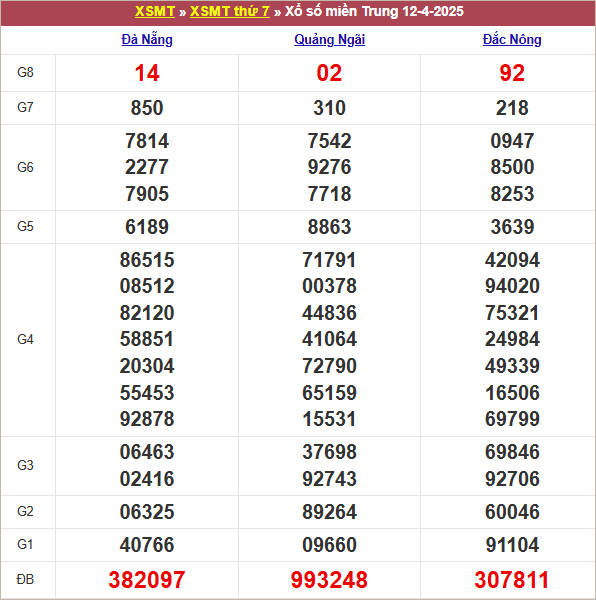Click the G2 result 60046

512,512
